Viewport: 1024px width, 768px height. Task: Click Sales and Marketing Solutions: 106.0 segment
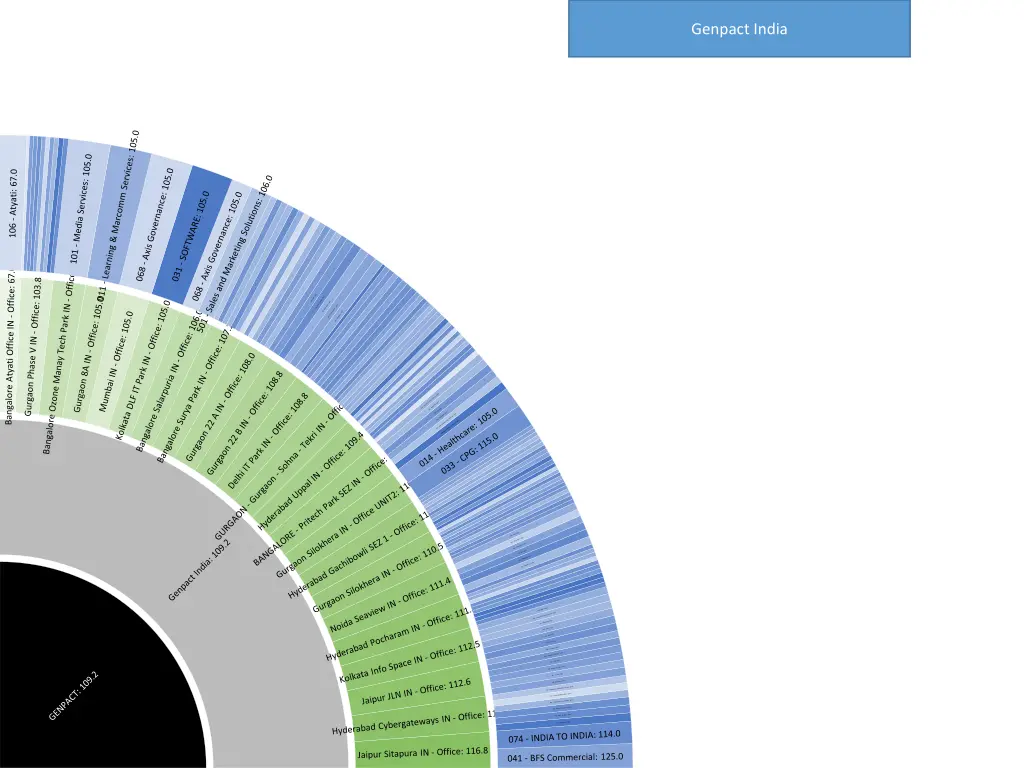(x=234, y=253)
